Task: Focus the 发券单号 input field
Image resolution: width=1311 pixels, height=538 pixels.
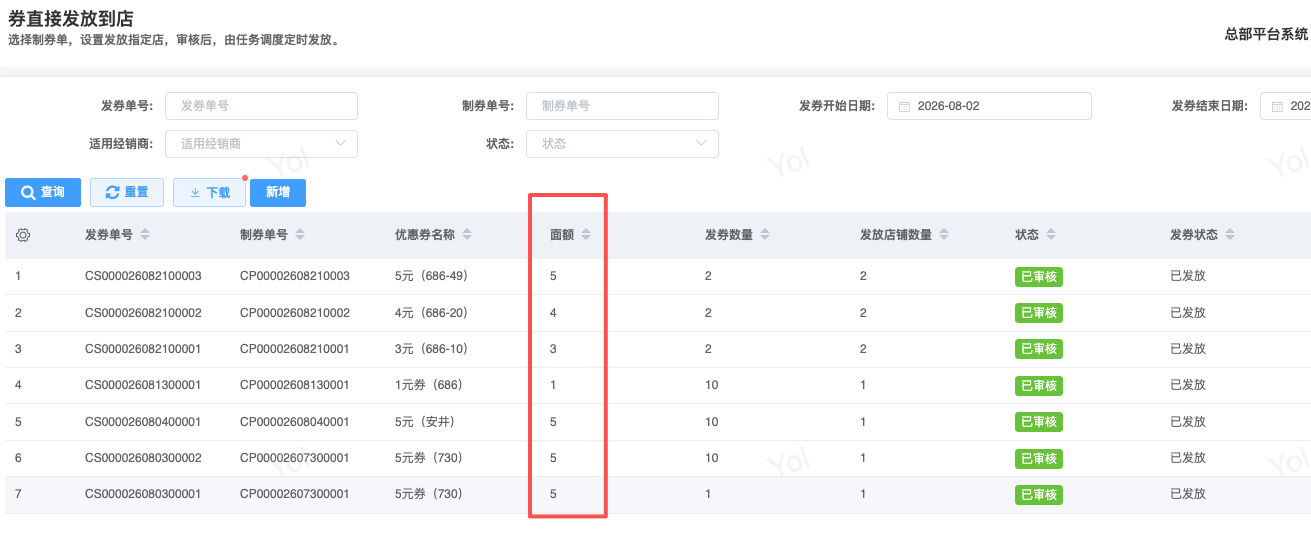Action: point(261,106)
